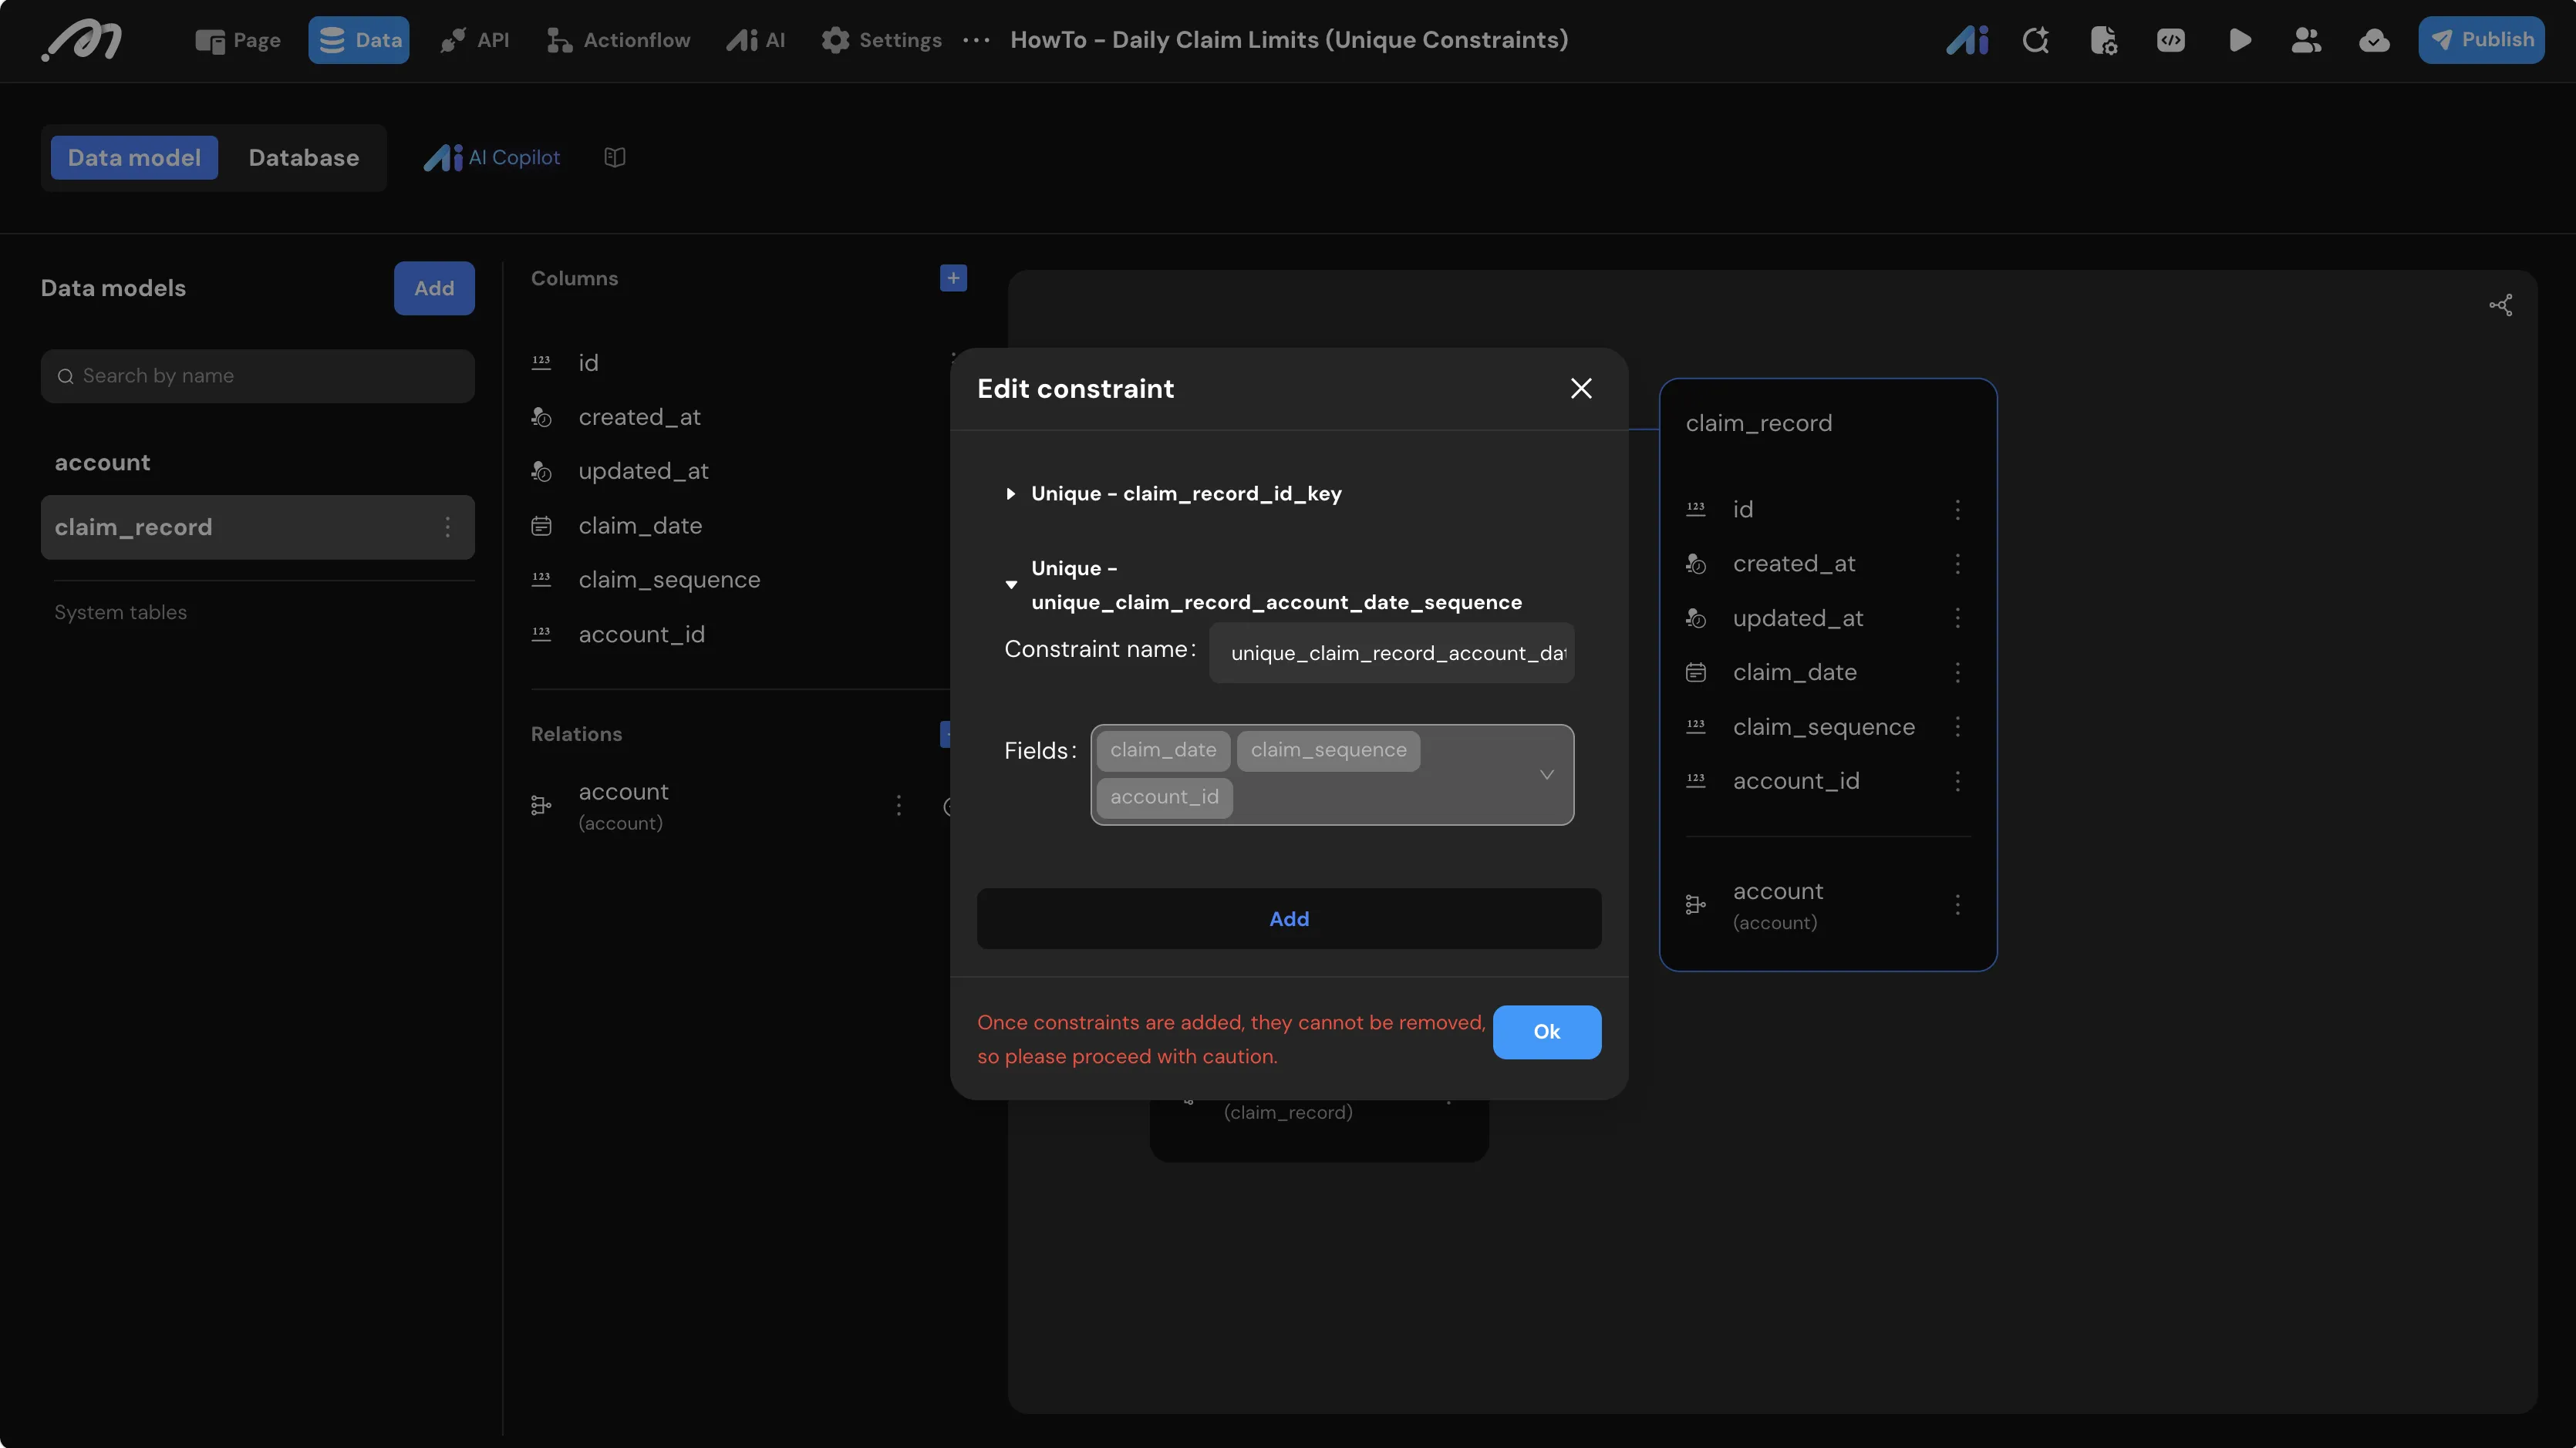Open updated_at options in diagram card
The image size is (2576, 1448).
[1957, 619]
